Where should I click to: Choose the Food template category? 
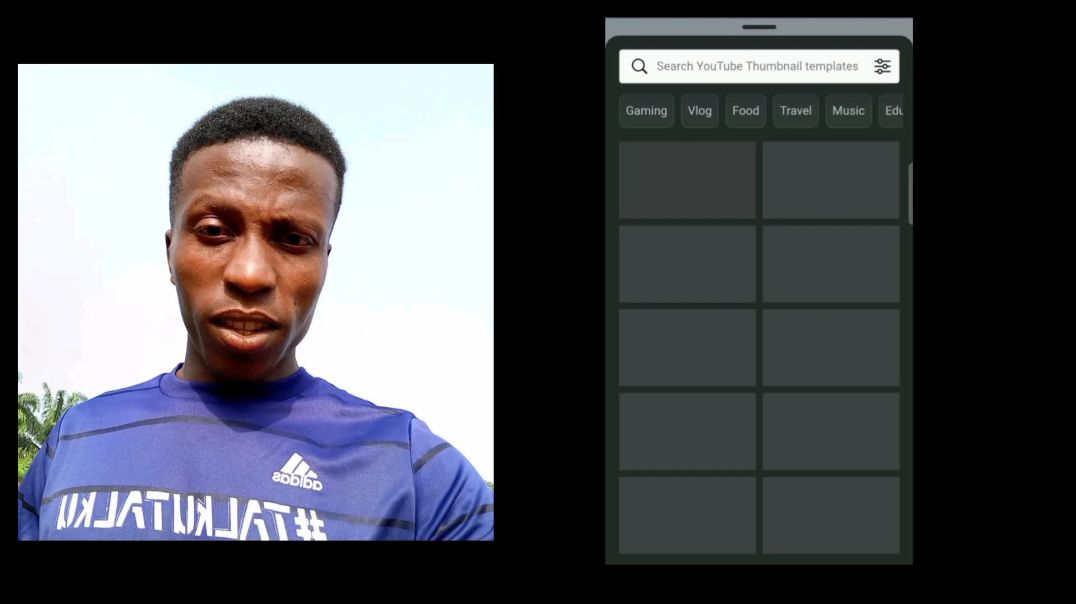point(745,111)
